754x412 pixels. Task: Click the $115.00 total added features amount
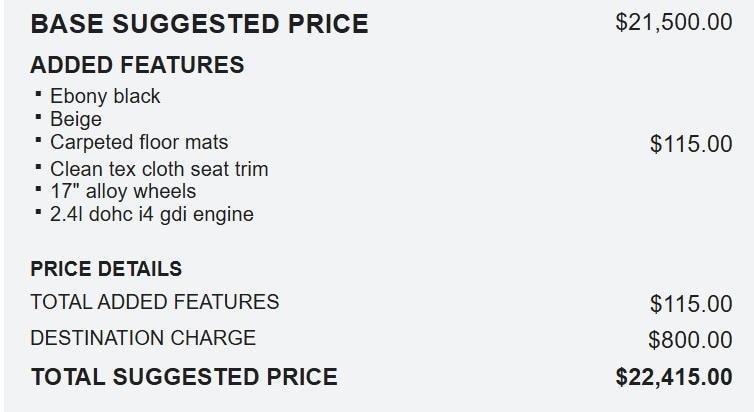click(x=691, y=303)
